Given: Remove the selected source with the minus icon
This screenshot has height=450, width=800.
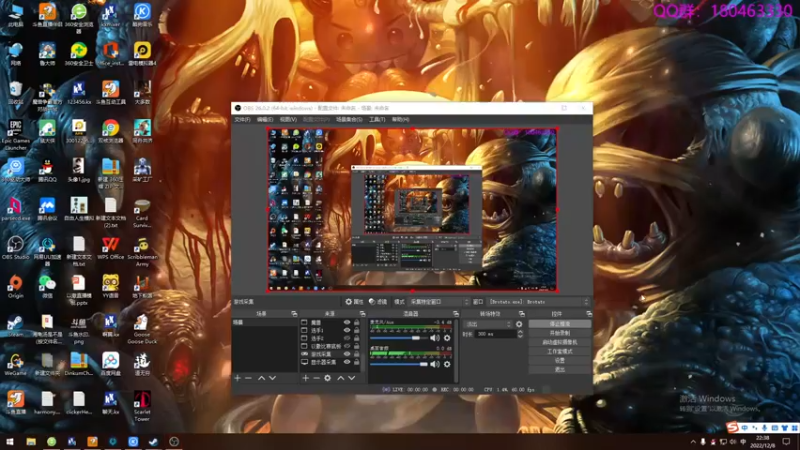Looking at the screenshot, I should 316,378.
